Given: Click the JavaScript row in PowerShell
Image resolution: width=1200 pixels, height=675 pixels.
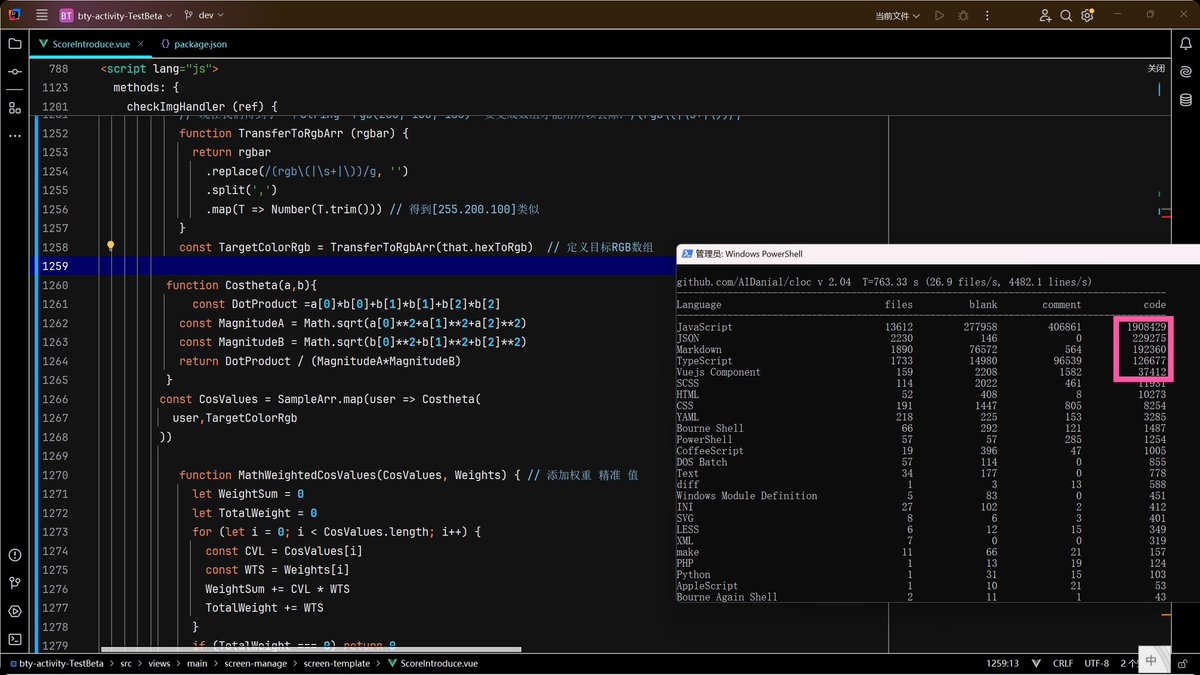Looking at the screenshot, I should point(921,327).
